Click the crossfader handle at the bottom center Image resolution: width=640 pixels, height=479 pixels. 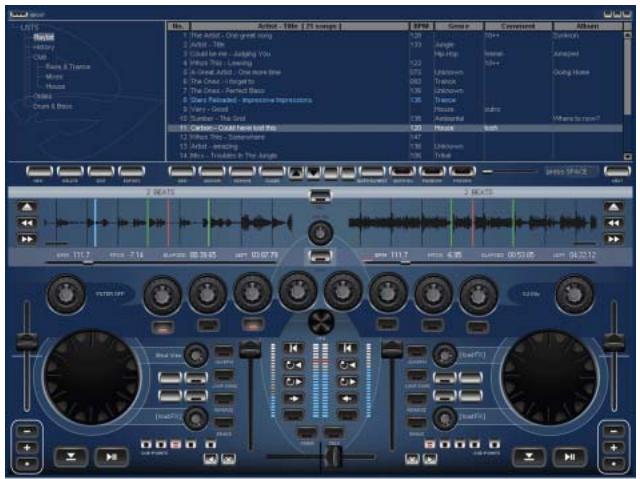(333, 457)
